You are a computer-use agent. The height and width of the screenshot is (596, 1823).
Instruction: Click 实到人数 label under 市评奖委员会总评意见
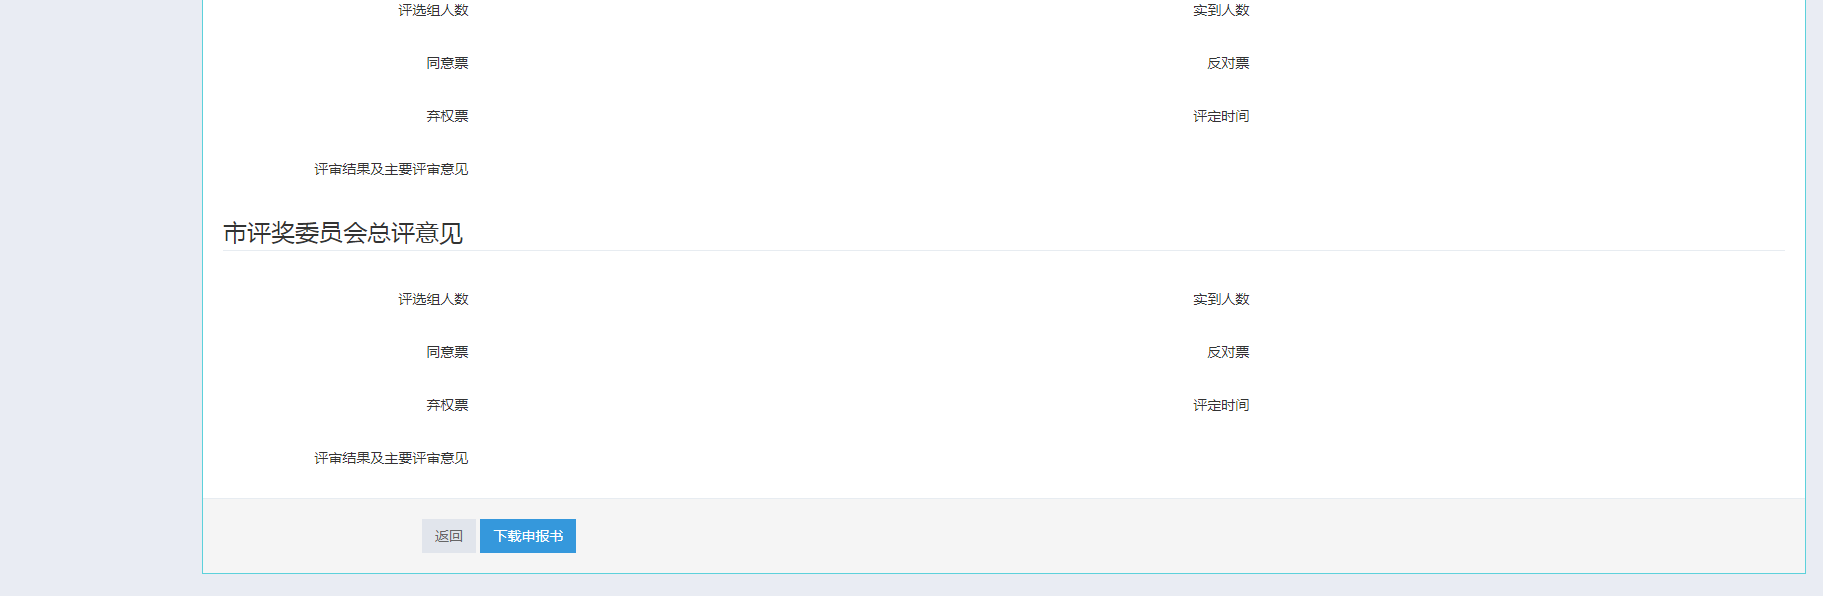pos(1221,299)
